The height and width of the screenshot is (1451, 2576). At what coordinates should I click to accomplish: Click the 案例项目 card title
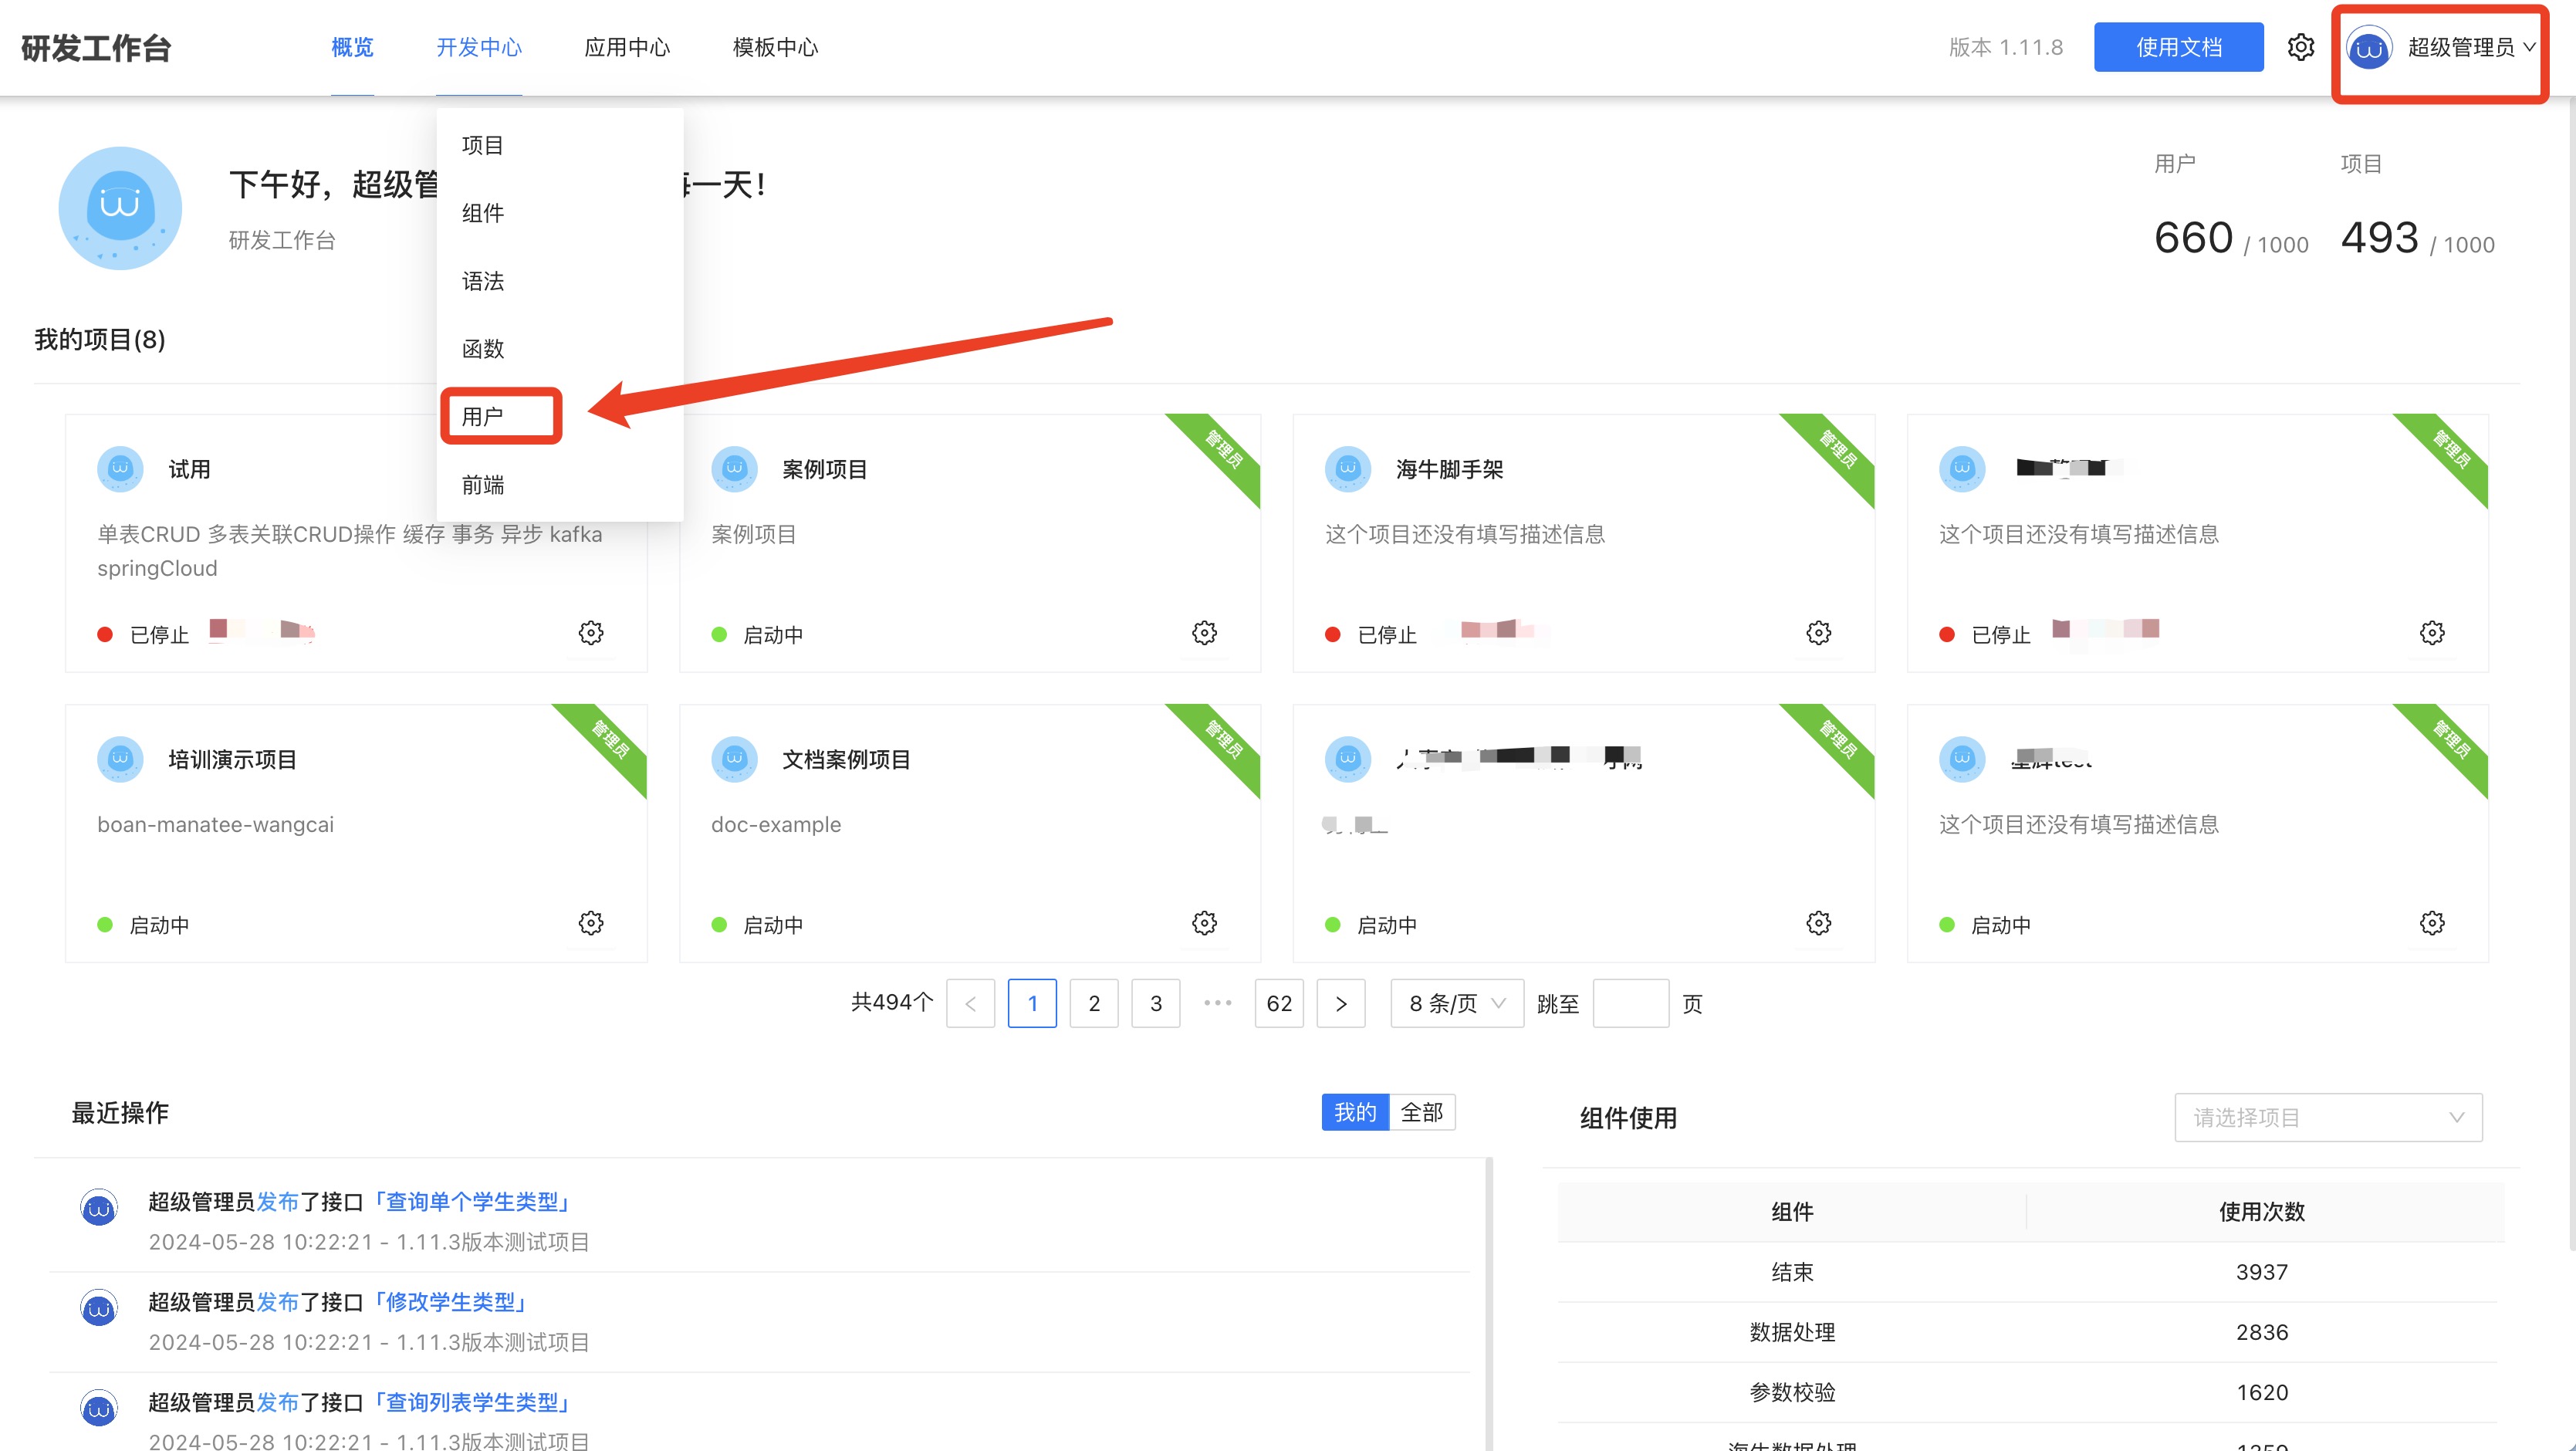(x=824, y=469)
